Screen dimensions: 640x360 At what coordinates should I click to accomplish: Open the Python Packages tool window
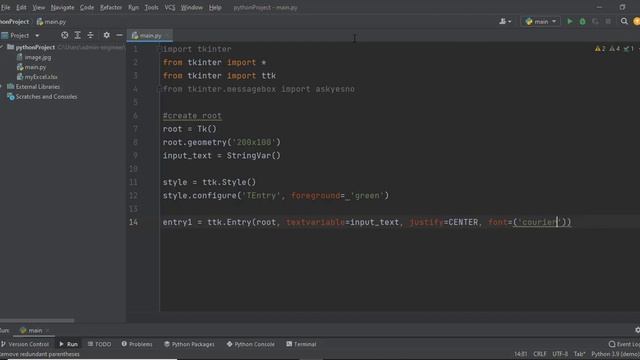(x=189, y=344)
